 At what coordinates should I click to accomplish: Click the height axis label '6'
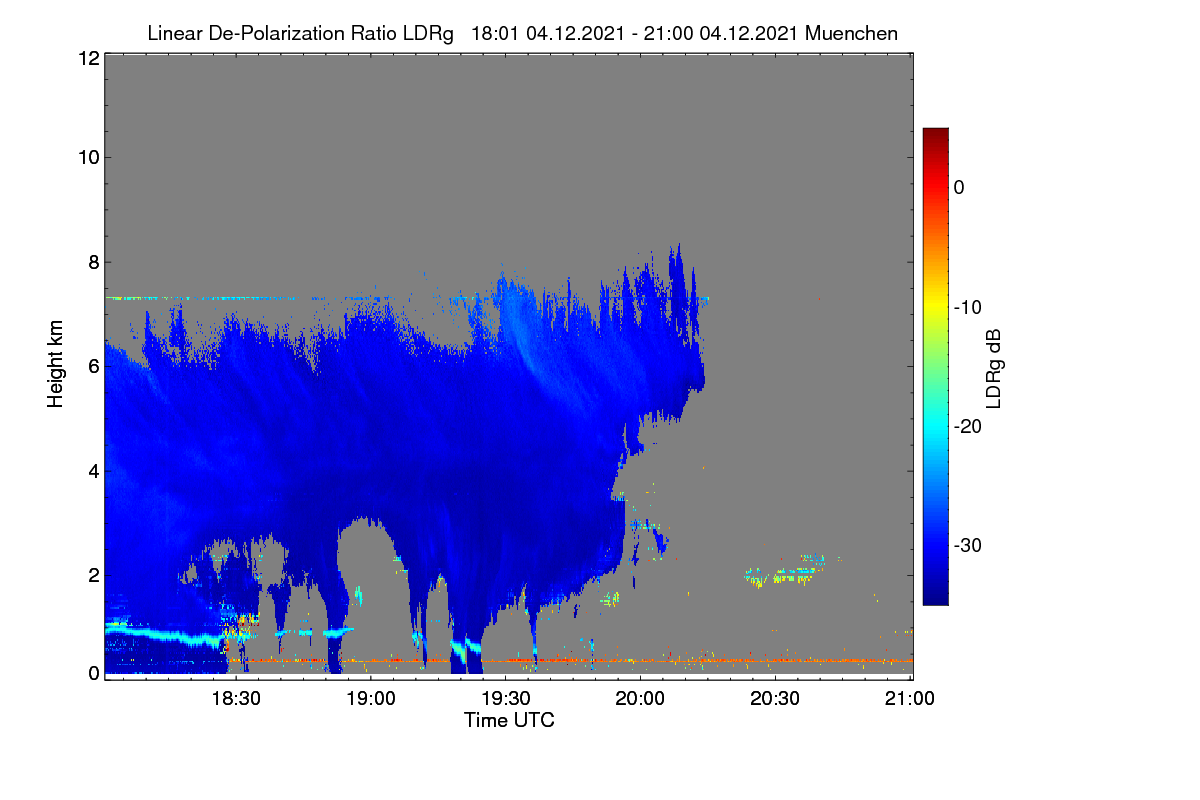click(x=94, y=366)
